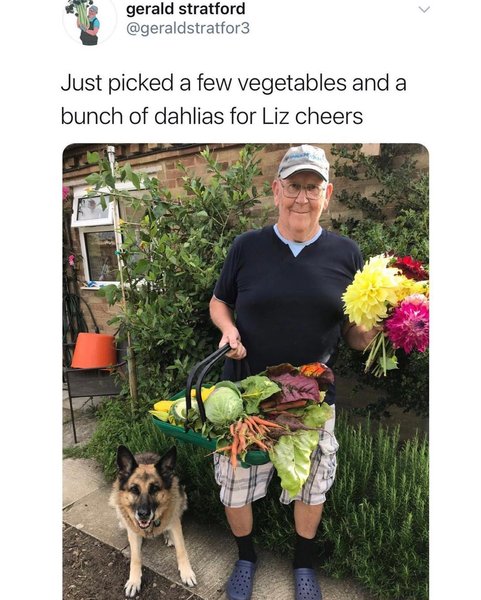
Task: Expand the tweet options chevron
Action: click(424, 9)
